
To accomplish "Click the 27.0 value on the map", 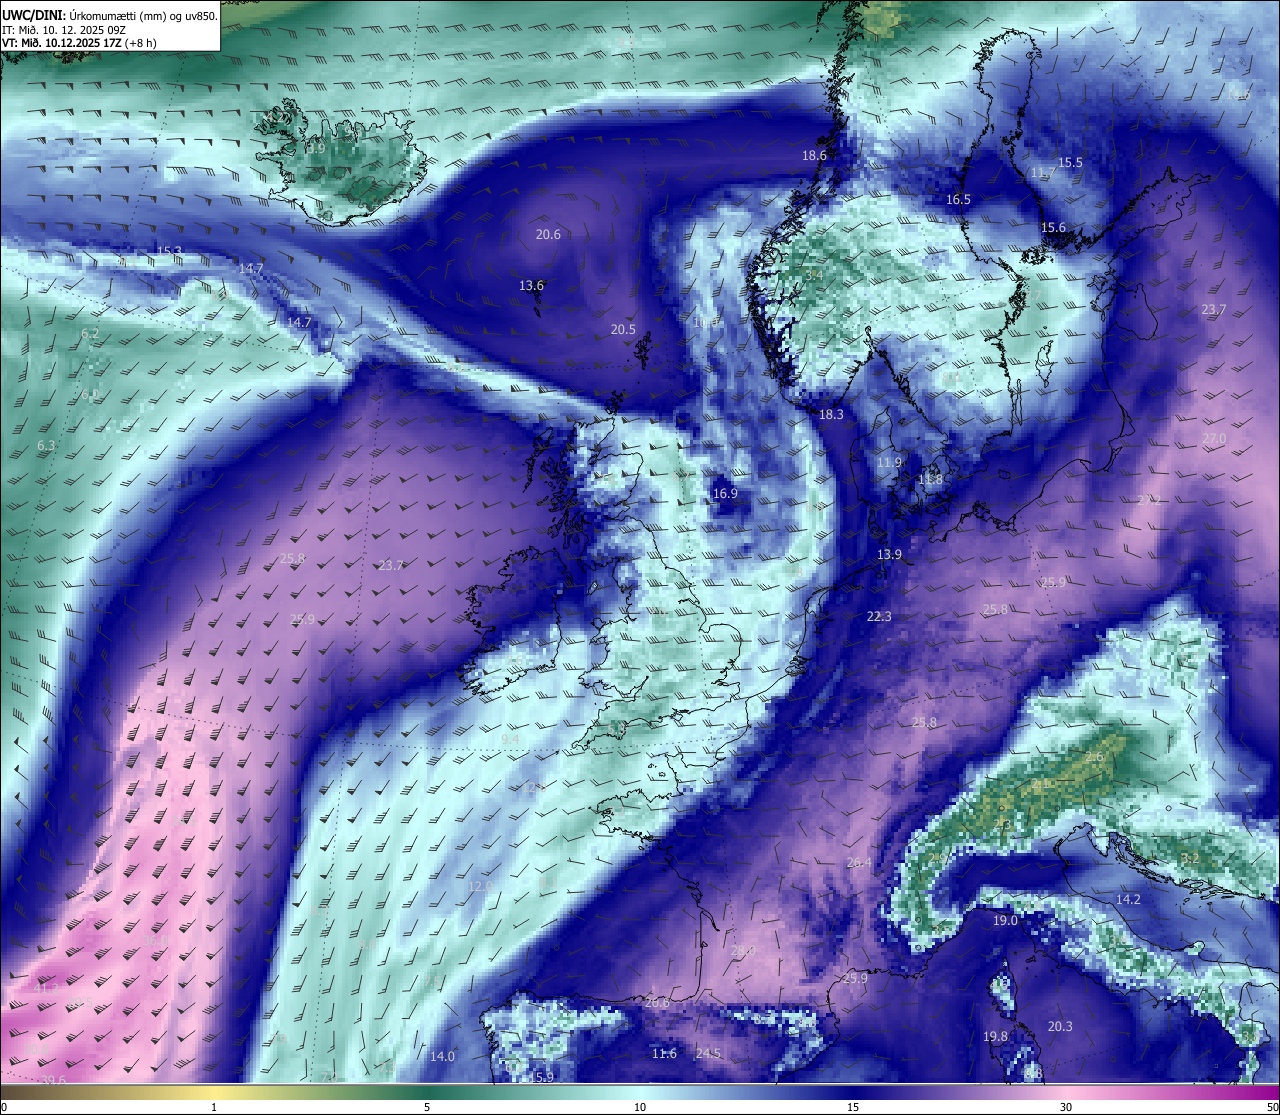I will pyautogui.click(x=1213, y=440).
